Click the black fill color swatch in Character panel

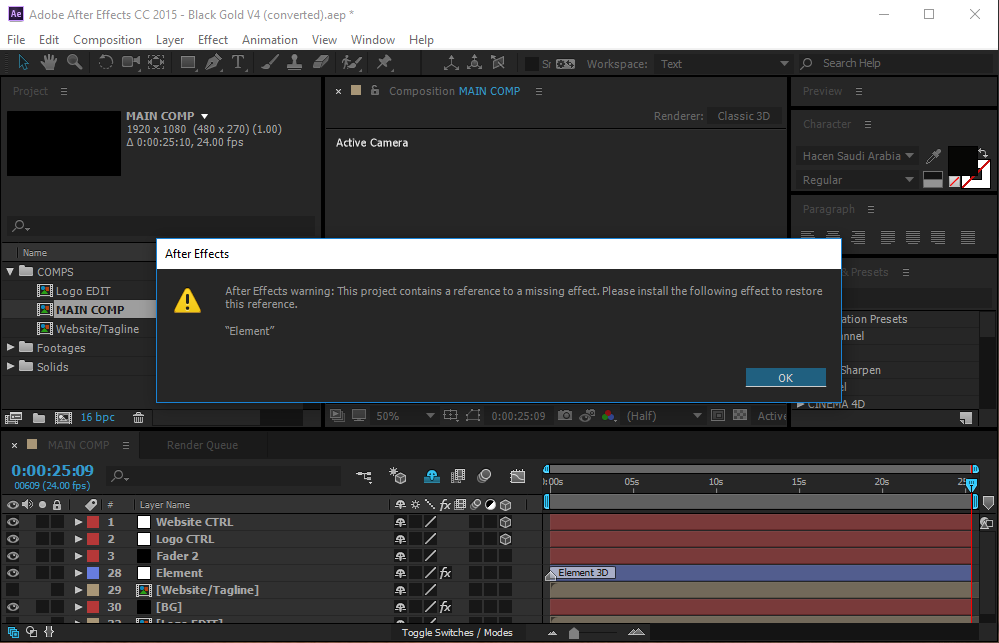coord(961,159)
